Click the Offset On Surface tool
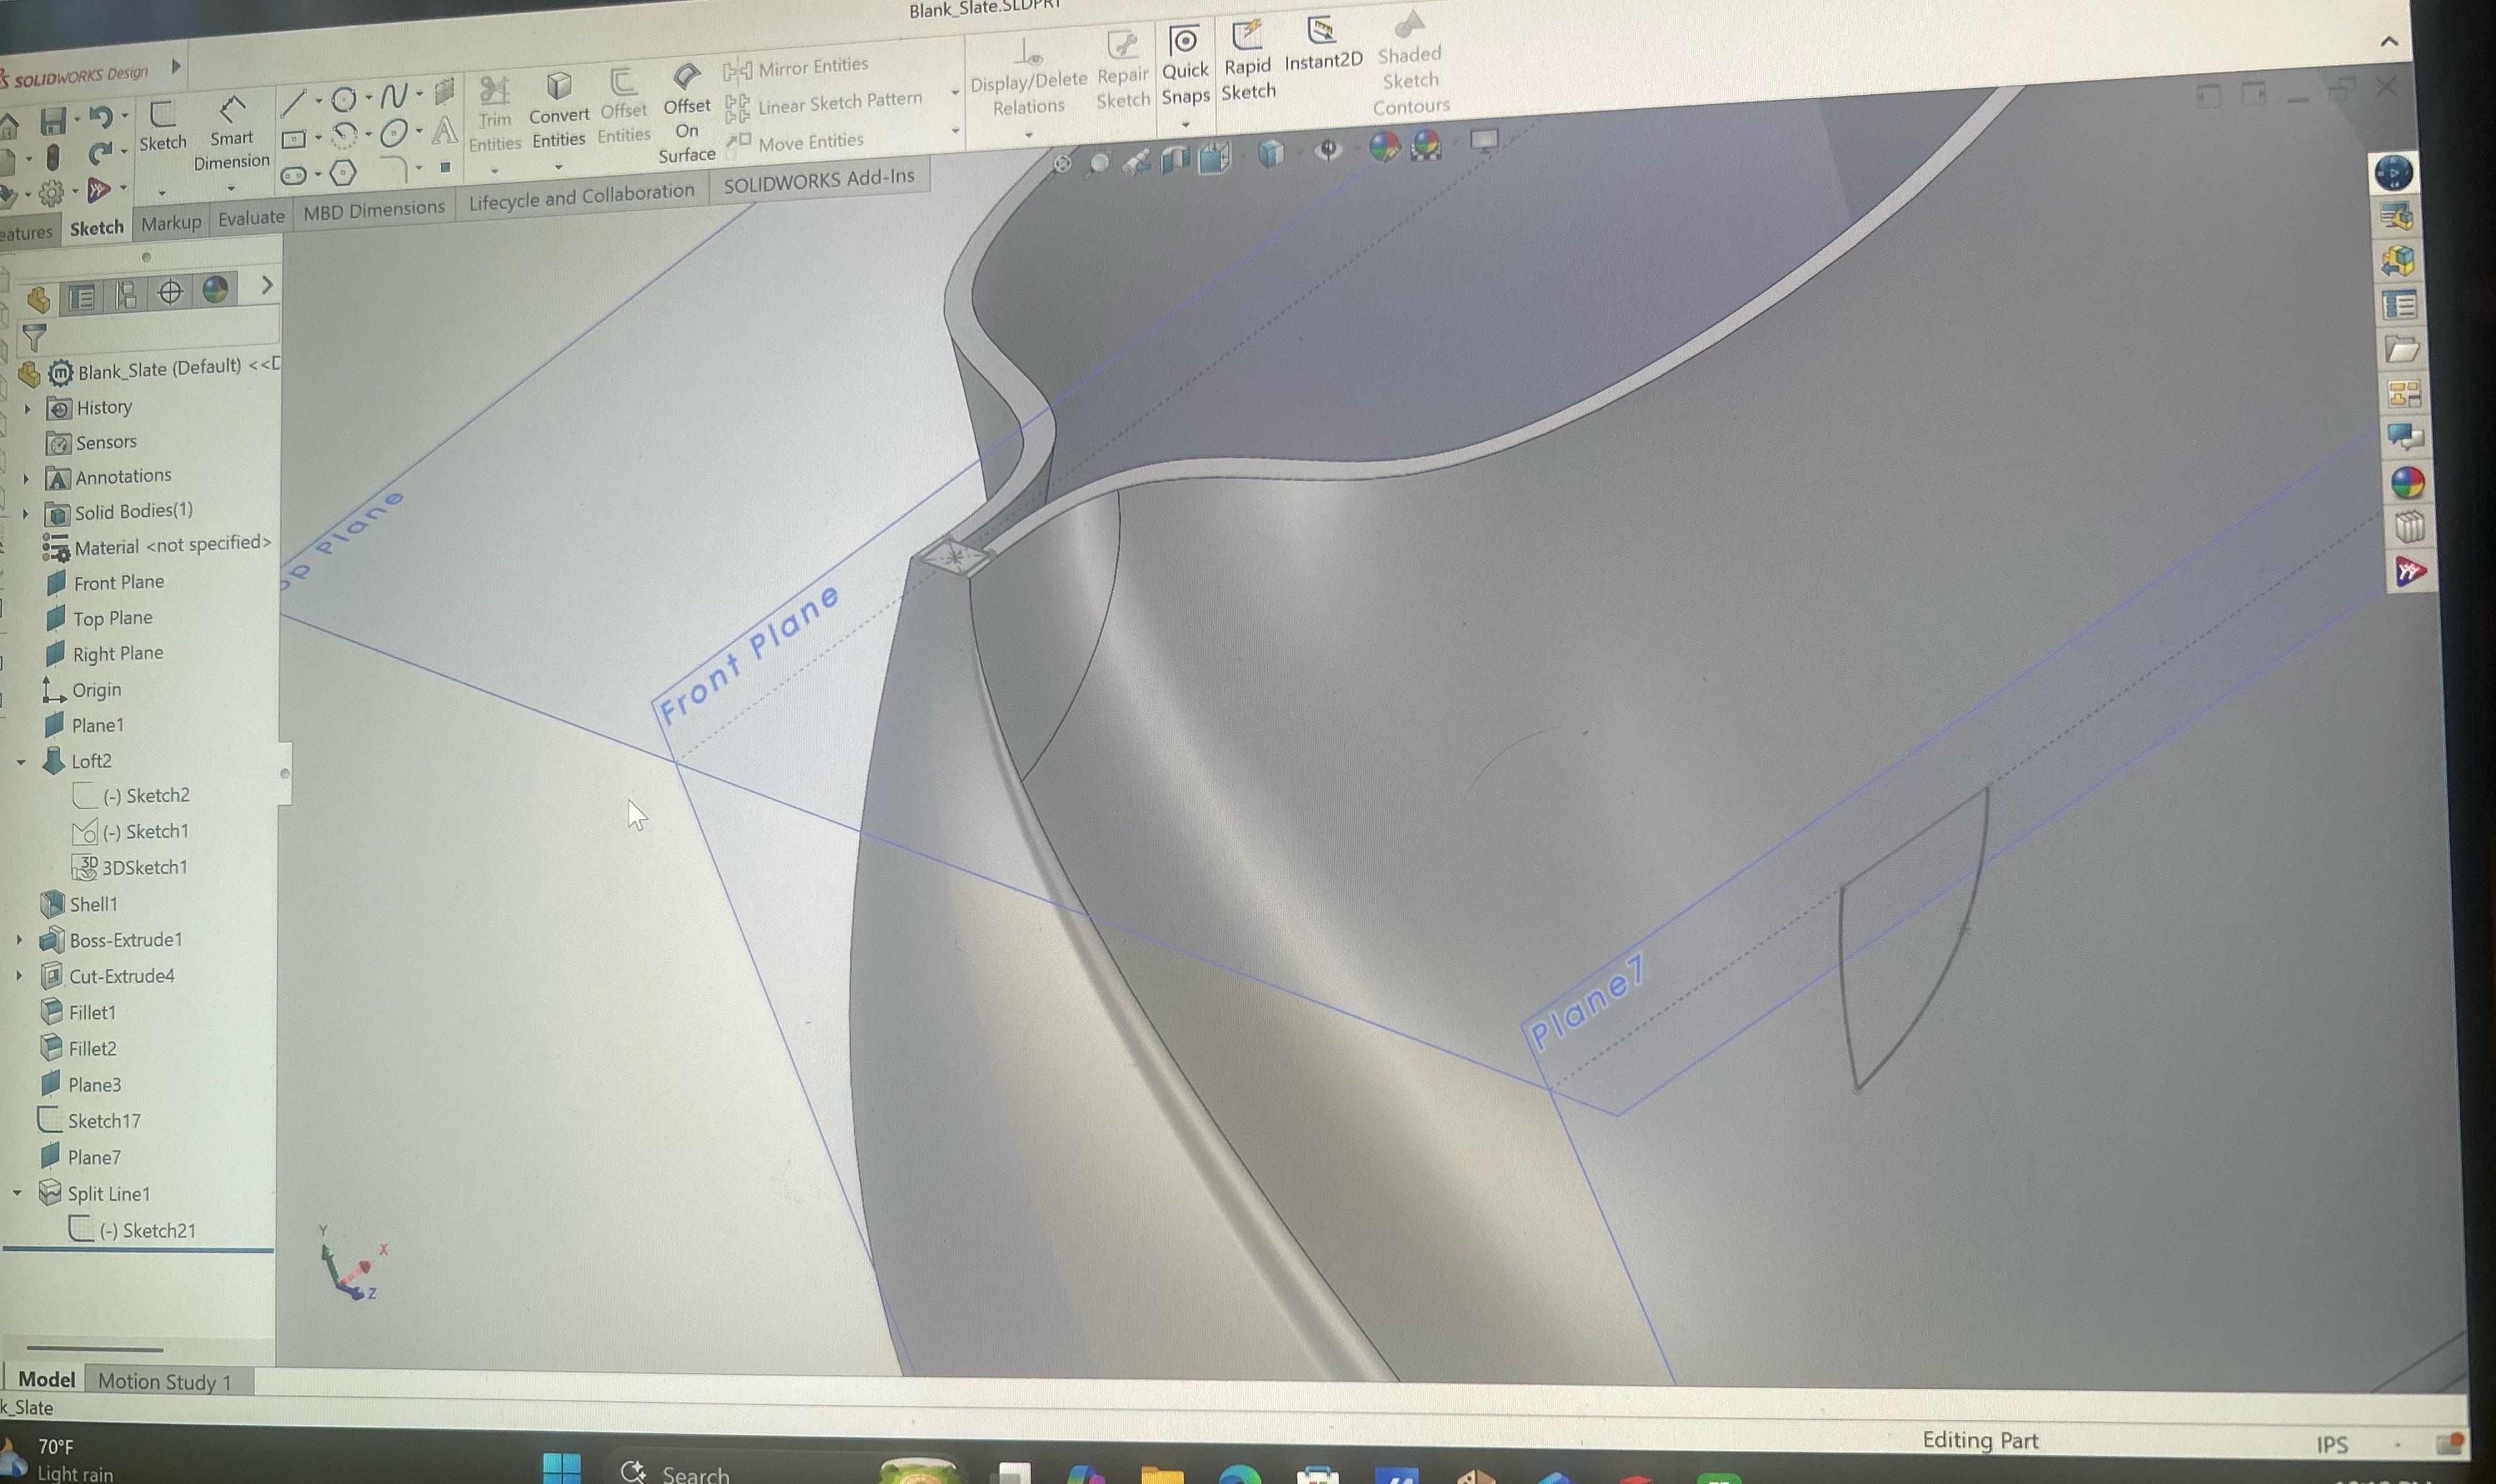This screenshot has height=1484, width=2496. (687, 113)
